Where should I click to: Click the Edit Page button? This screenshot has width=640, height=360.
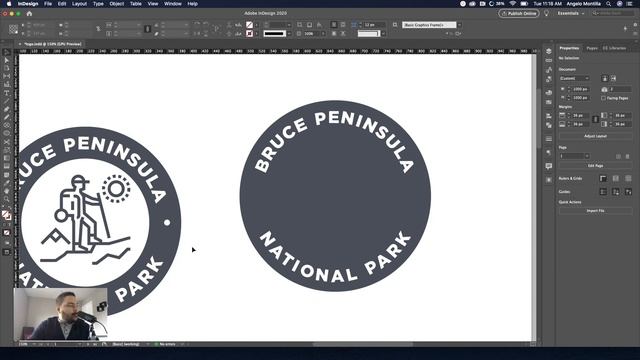pos(595,166)
